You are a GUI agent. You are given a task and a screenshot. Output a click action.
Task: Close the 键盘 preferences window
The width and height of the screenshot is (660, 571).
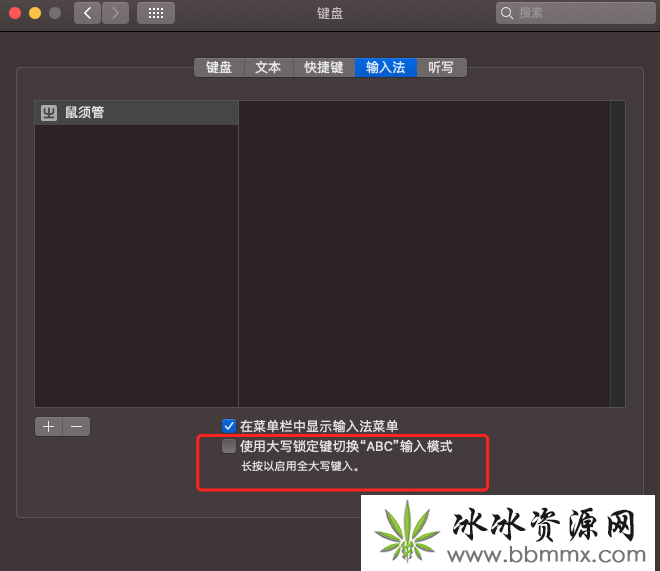15,13
